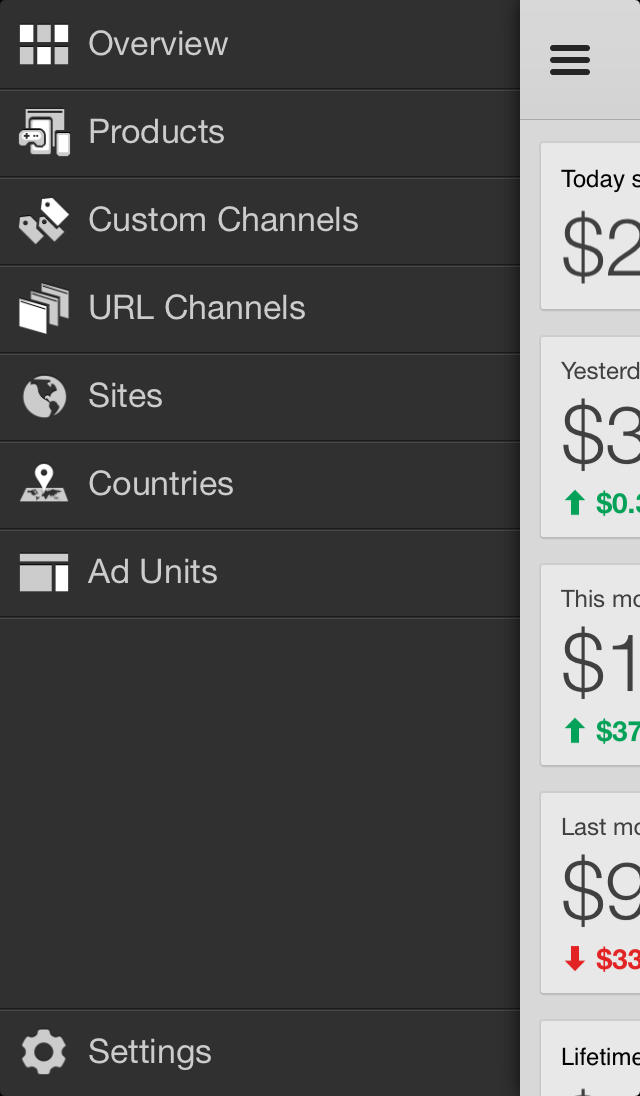Select the Countries label
This screenshot has width=640, height=1096.
click(161, 484)
